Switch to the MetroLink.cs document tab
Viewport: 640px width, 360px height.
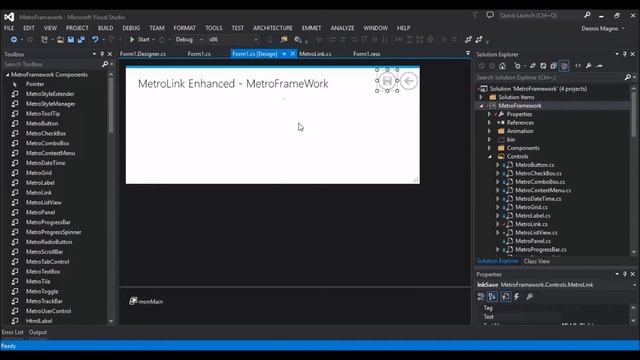click(x=315, y=54)
